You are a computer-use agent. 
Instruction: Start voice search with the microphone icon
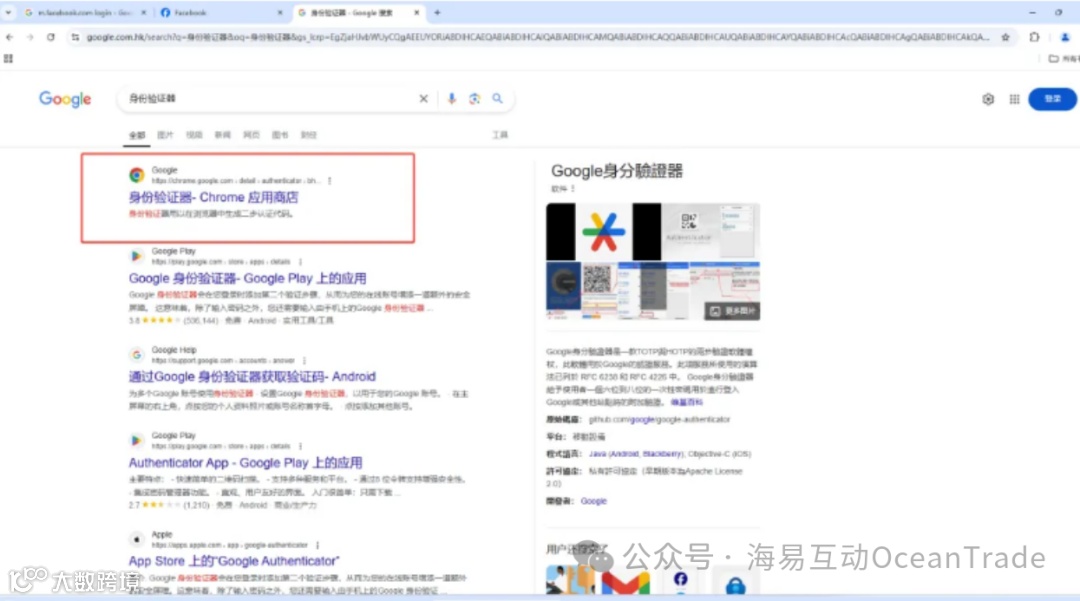[x=452, y=99]
